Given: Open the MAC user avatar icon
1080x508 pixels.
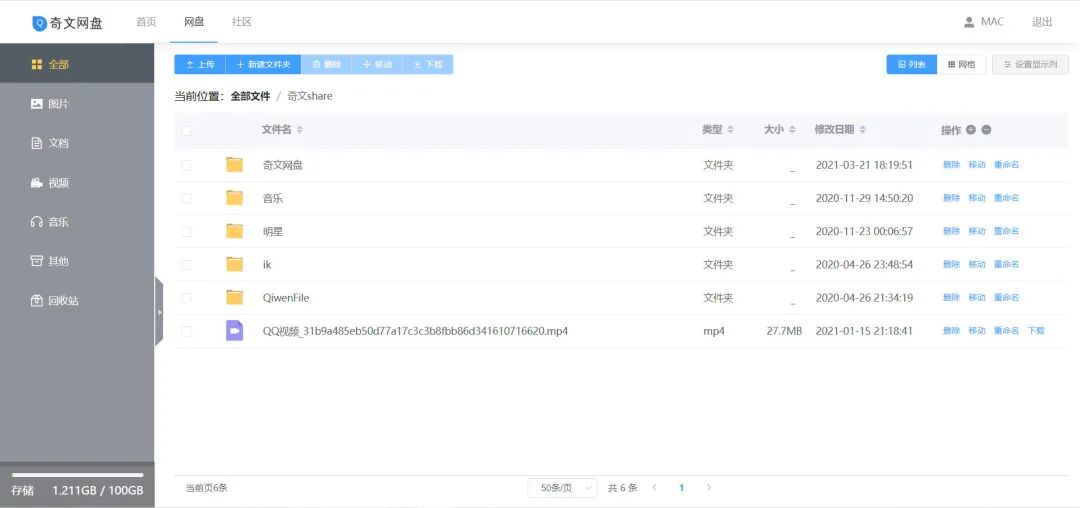Looking at the screenshot, I should pyautogui.click(x=969, y=22).
